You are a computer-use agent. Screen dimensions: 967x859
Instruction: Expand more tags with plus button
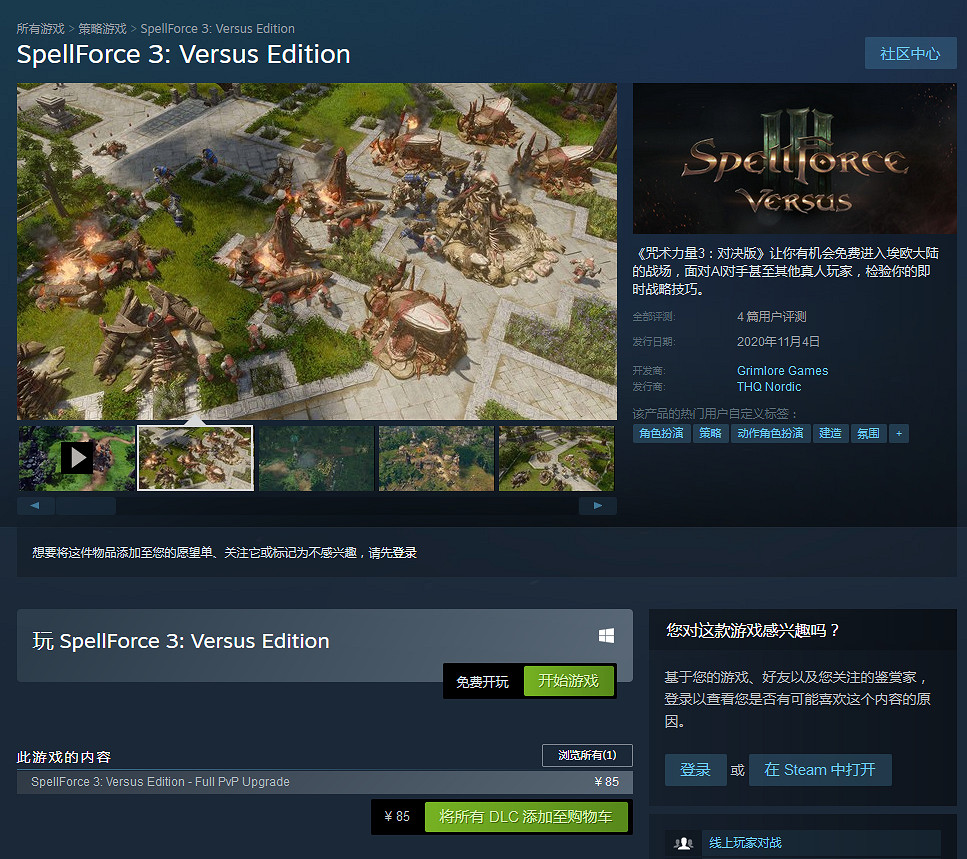pyautogui.click(x=898, y=433)
